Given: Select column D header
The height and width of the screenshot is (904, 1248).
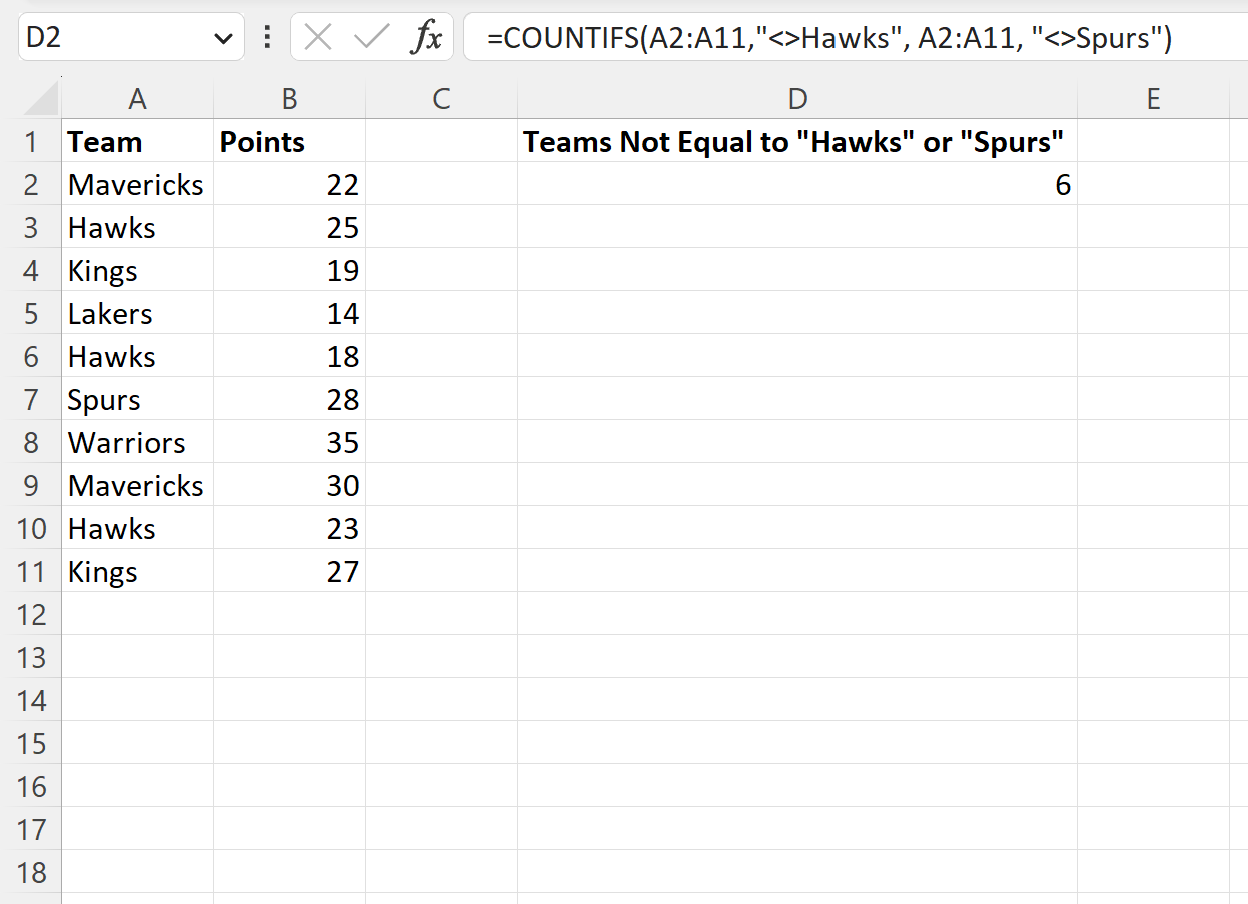Looking at the screenshot, I should coord(796,97).
